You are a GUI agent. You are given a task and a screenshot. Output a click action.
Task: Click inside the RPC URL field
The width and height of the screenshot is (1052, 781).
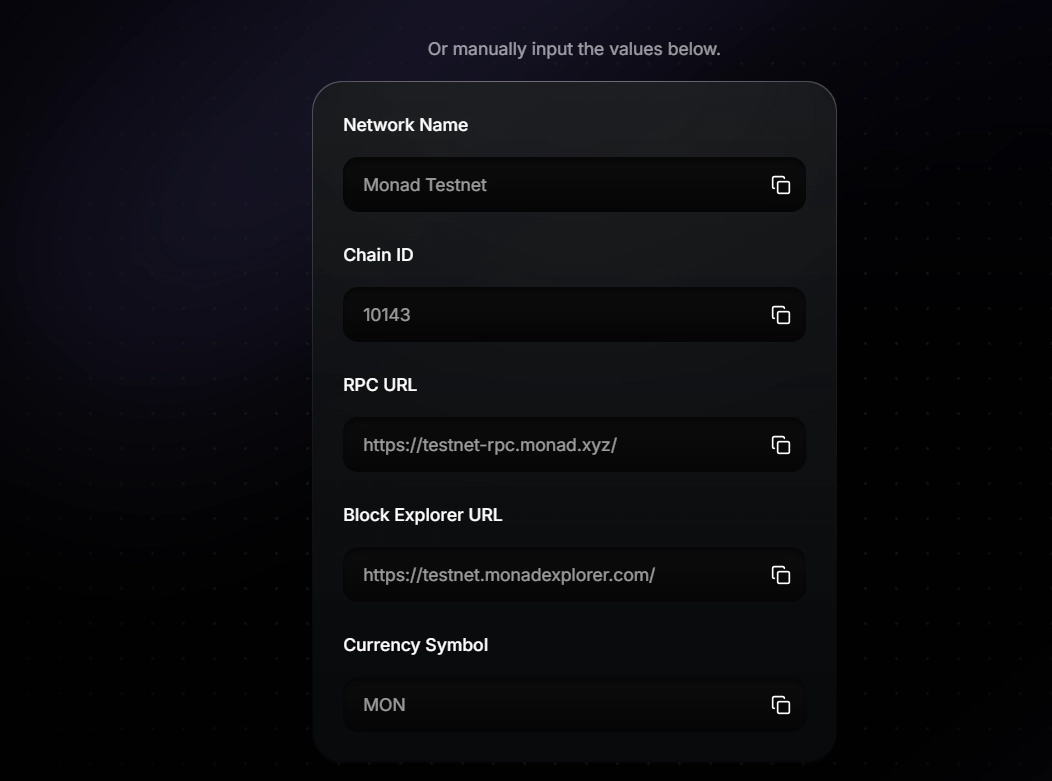click(550, 444)
